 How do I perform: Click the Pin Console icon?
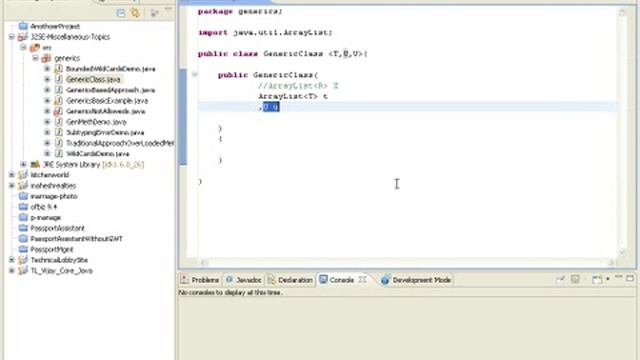click(x=560, y=280)
